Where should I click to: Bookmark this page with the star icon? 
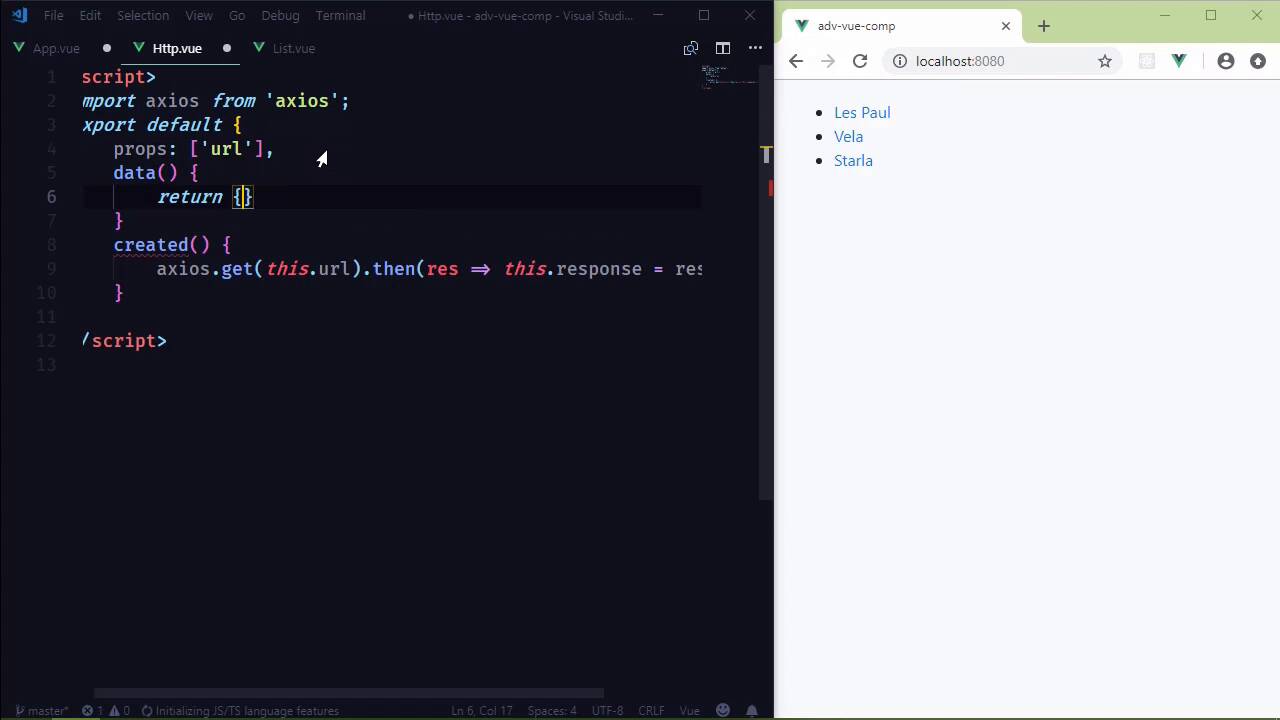(1105, 61)
